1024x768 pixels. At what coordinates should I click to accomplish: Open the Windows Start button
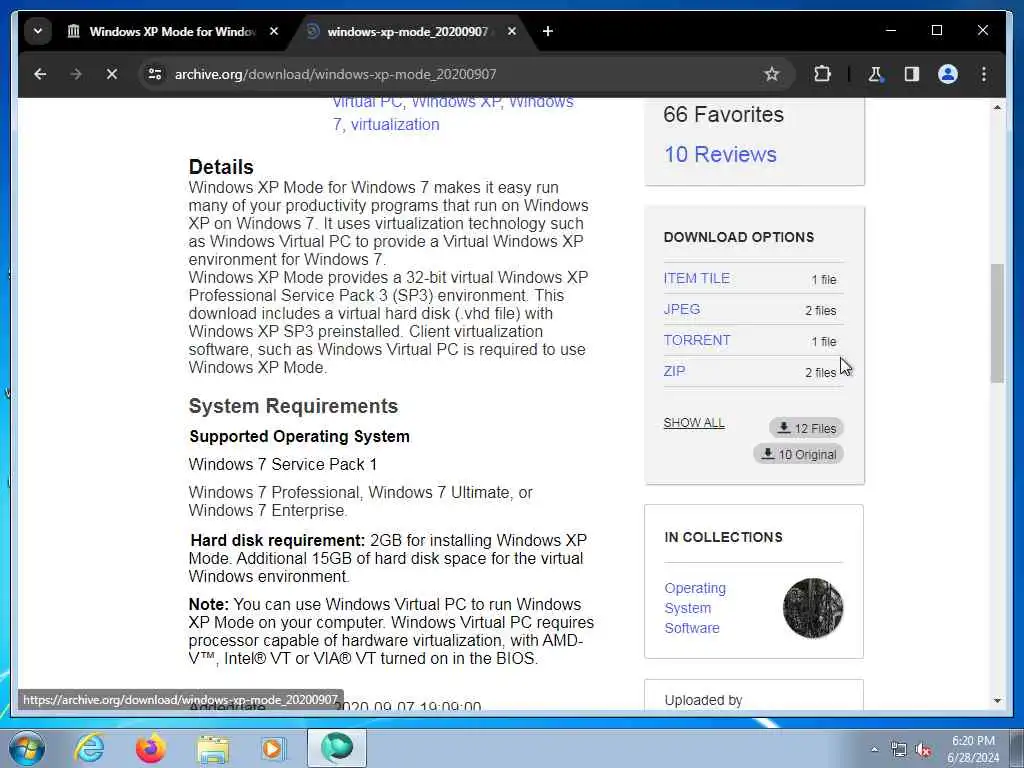pos(27,748)
